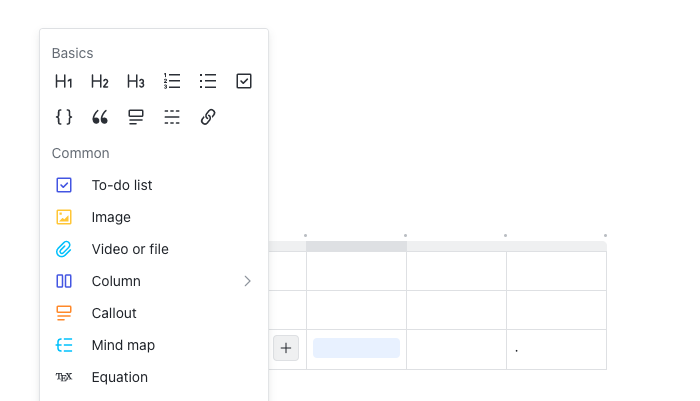700x401 pixels.
Task: Insert a Heading 3 block
Action: pos(136,81)
